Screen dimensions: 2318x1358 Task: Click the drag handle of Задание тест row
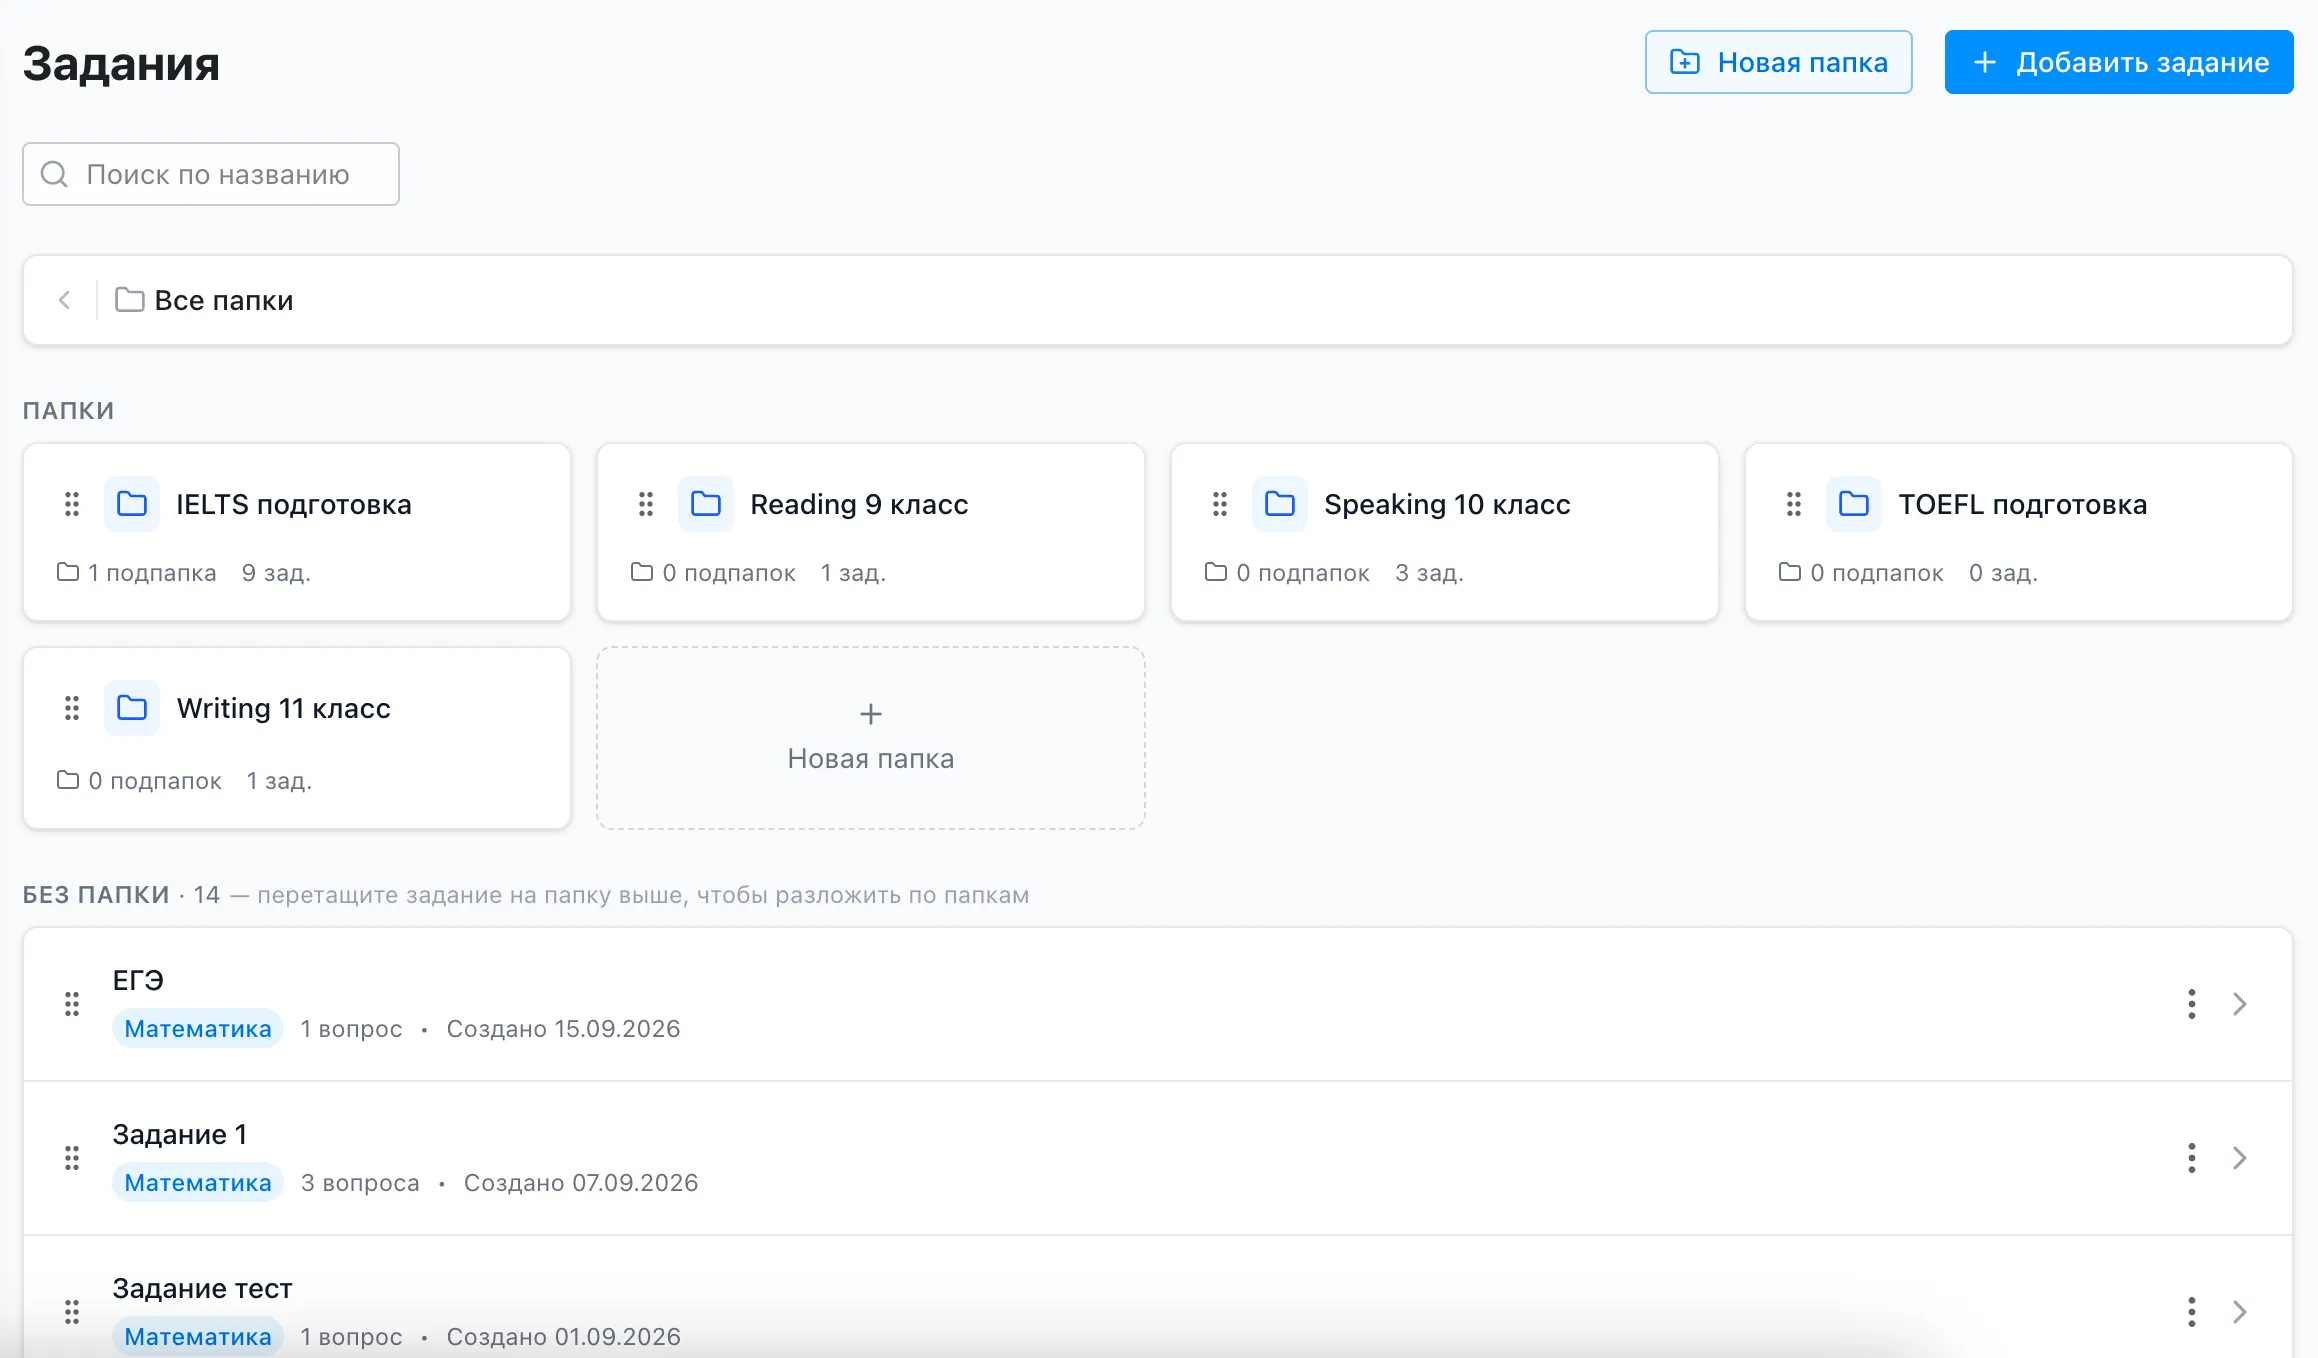pos(72,1312)
